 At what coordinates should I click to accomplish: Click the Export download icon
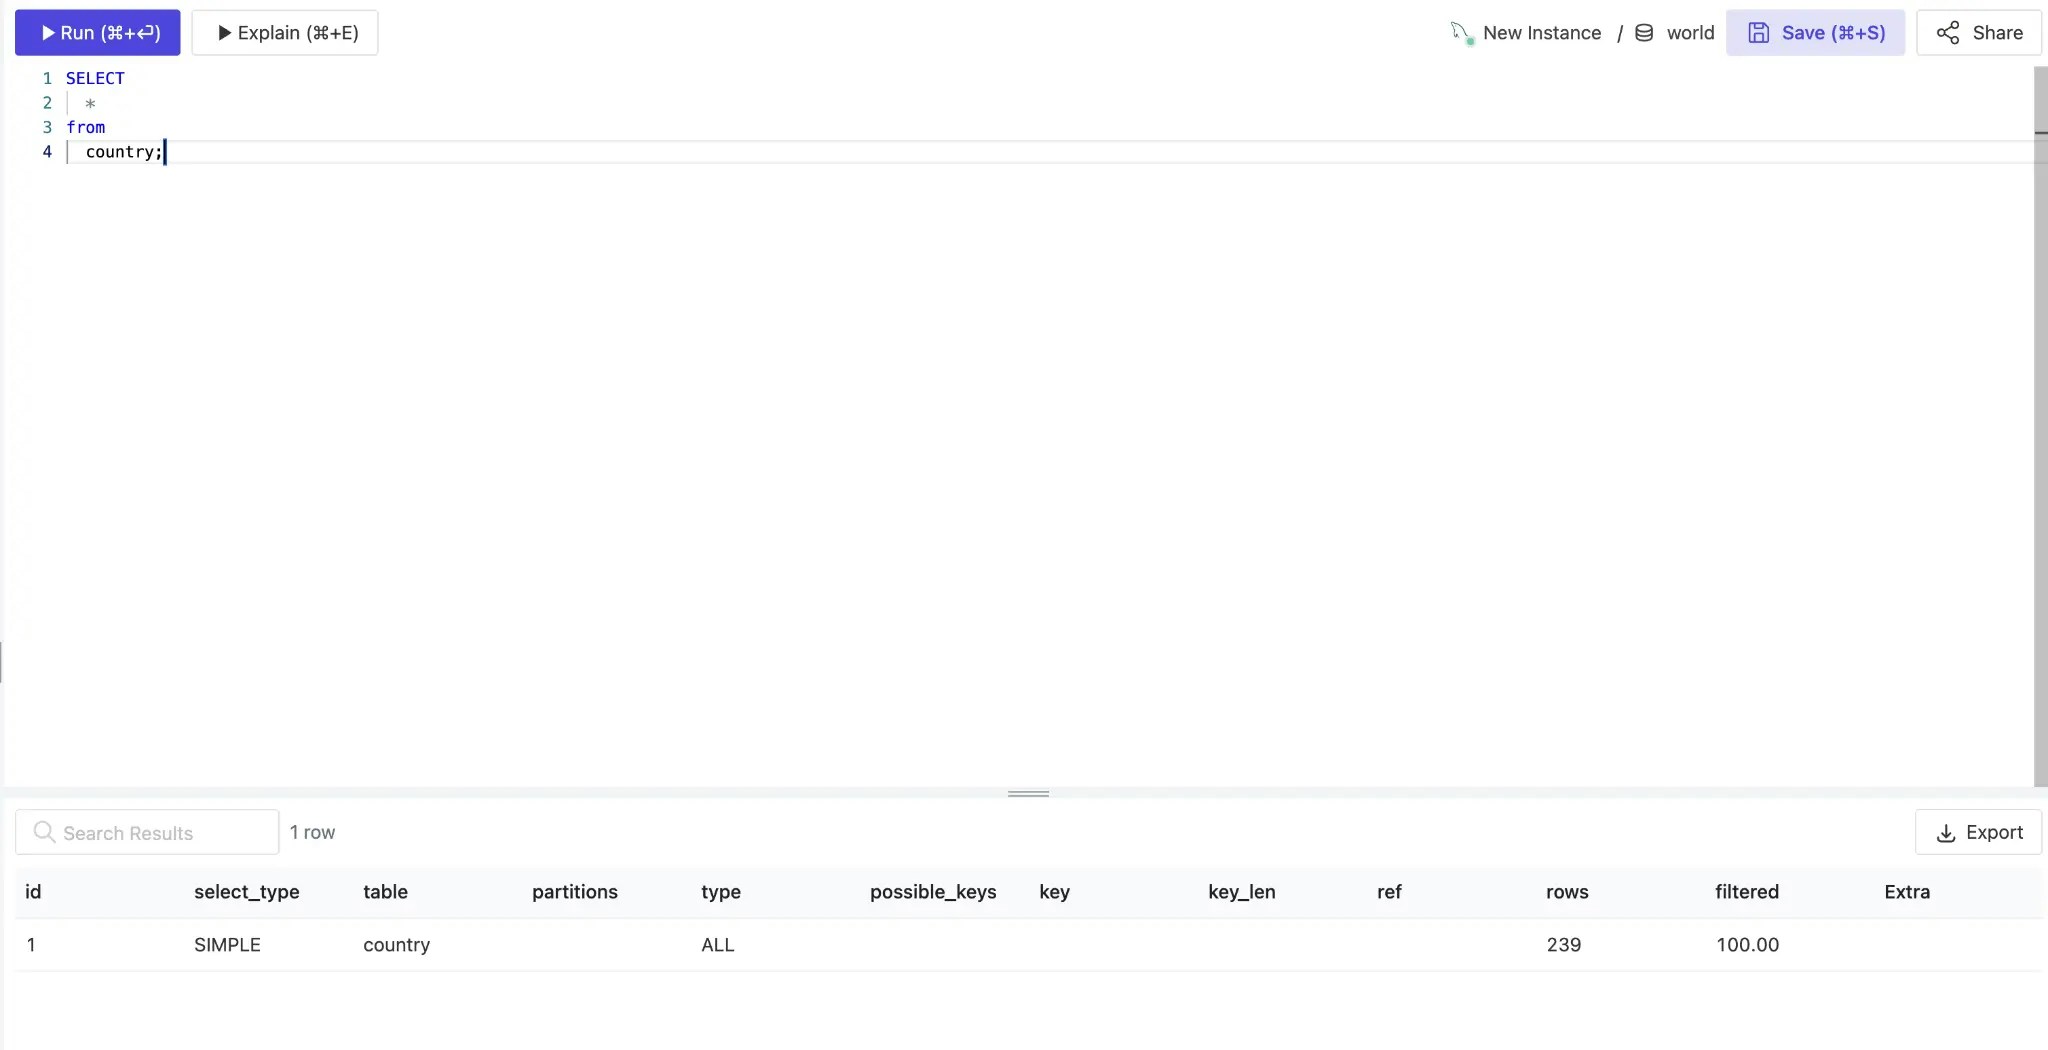pos(1946,833)
